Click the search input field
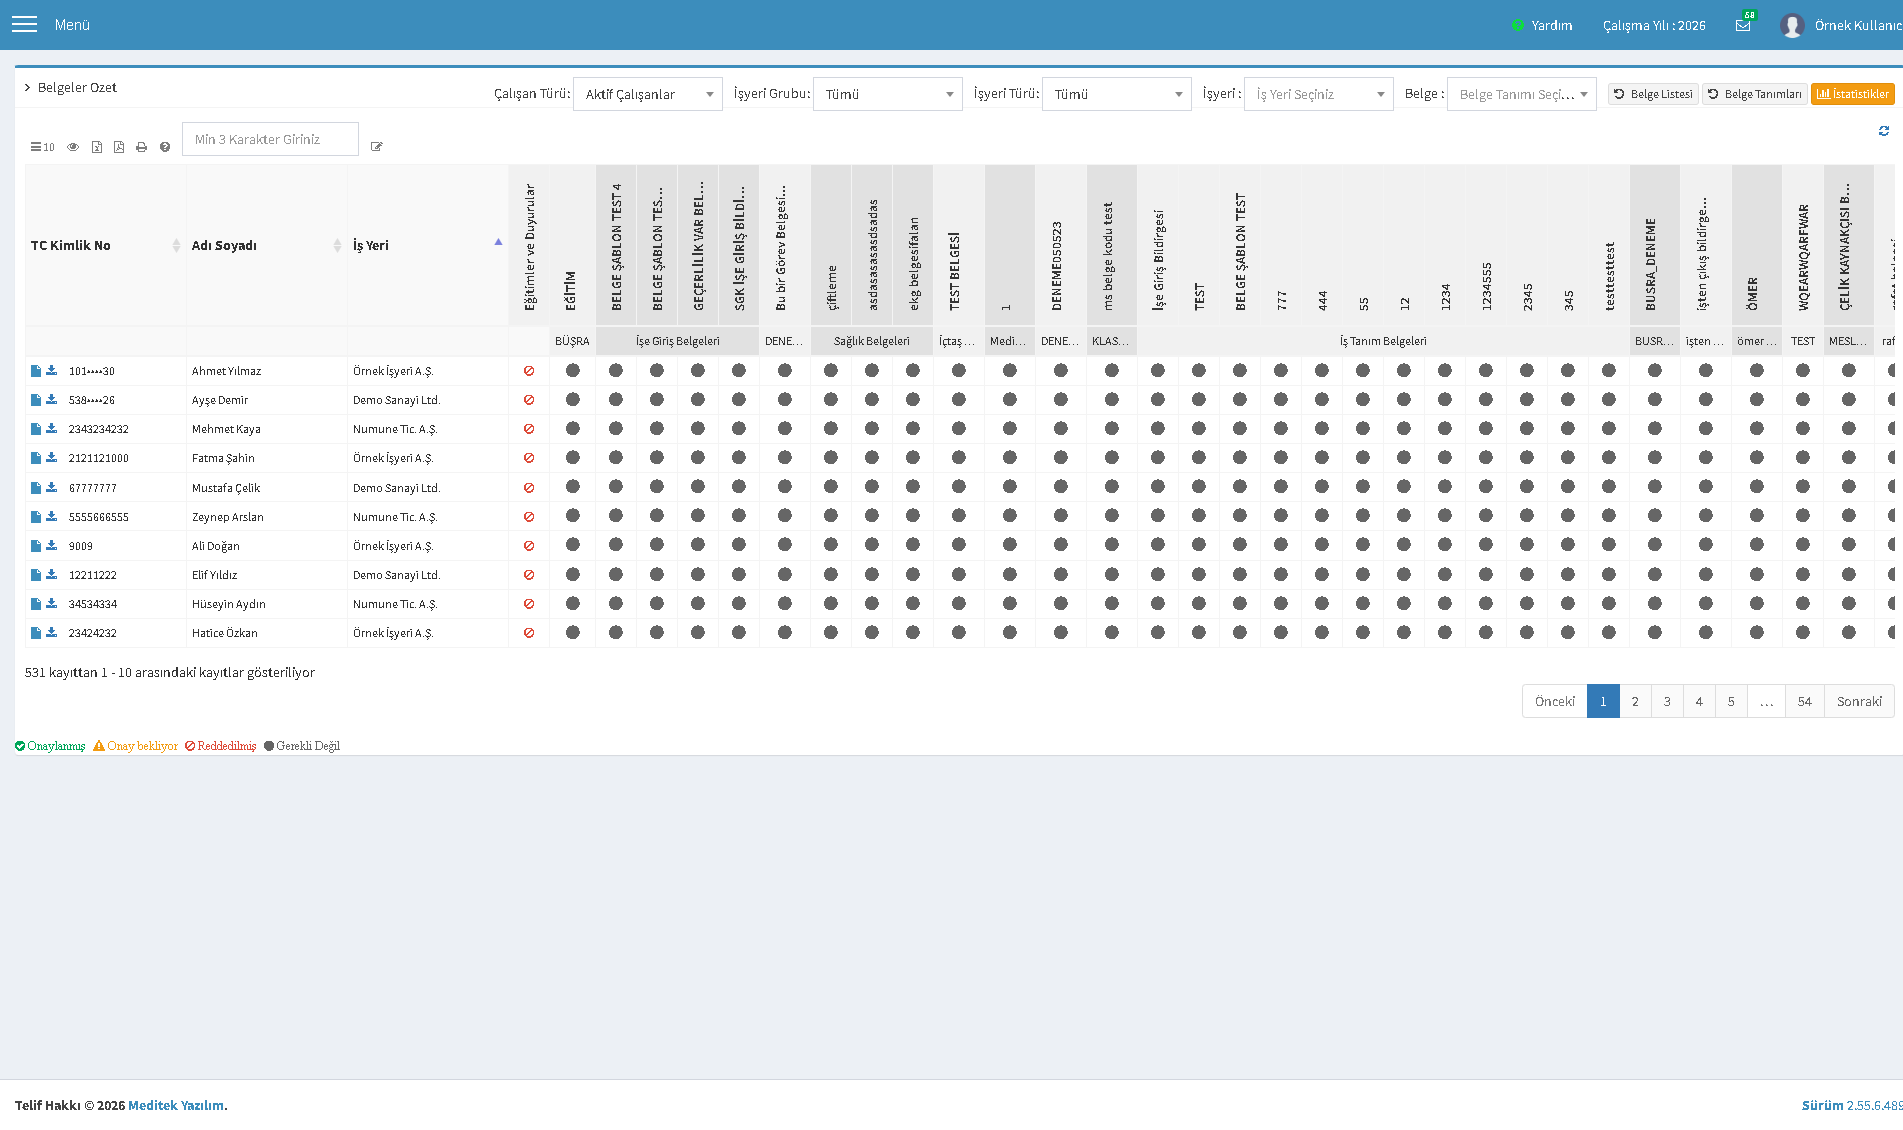 pyautogui.click(x=270, y=139)
